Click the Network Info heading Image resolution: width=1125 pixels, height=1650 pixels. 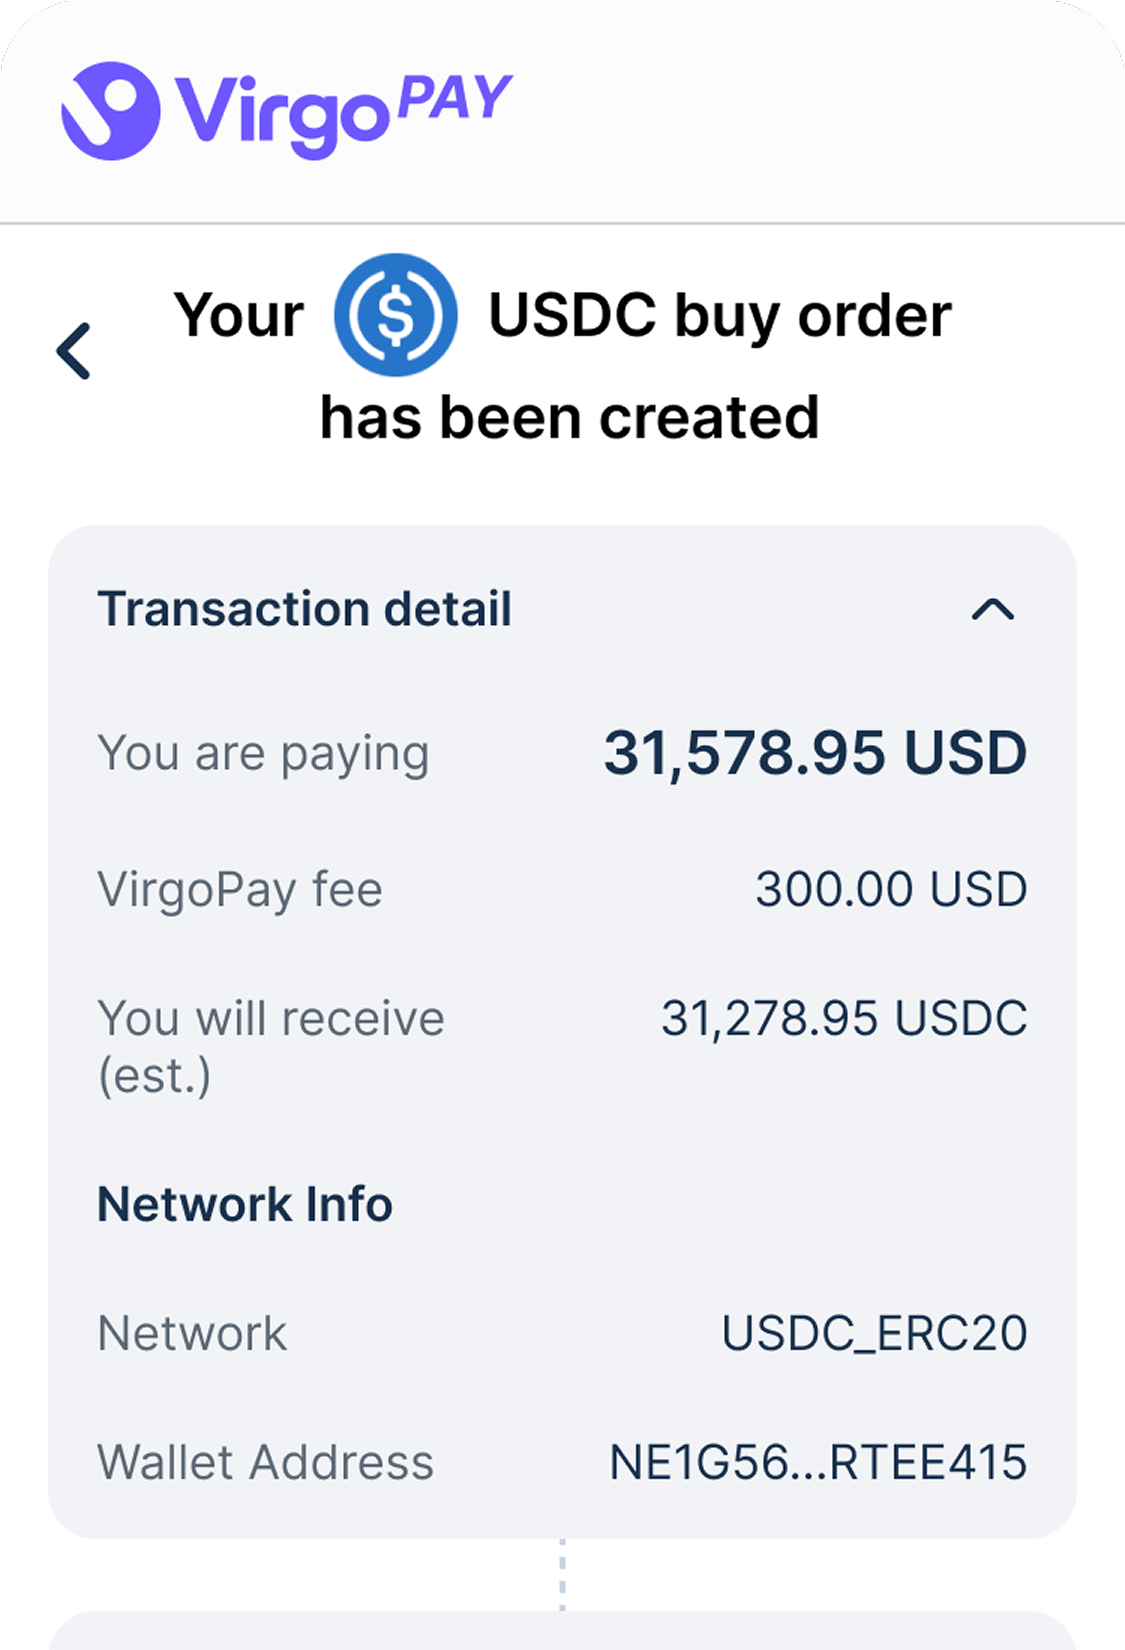[x=245, y=1204]
